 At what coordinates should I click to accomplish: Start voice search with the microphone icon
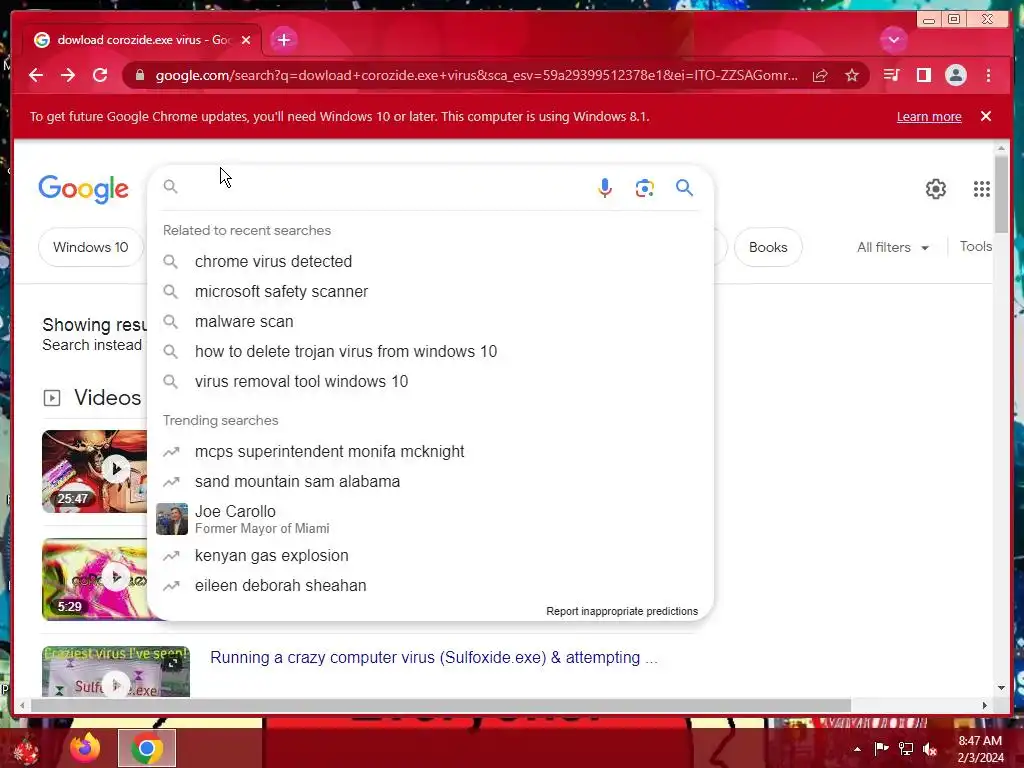click(x=605, y=188)
